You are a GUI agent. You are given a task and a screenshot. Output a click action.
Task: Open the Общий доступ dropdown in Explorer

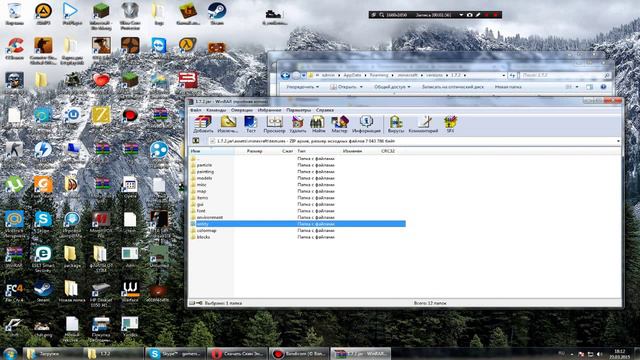pos(392,87)
